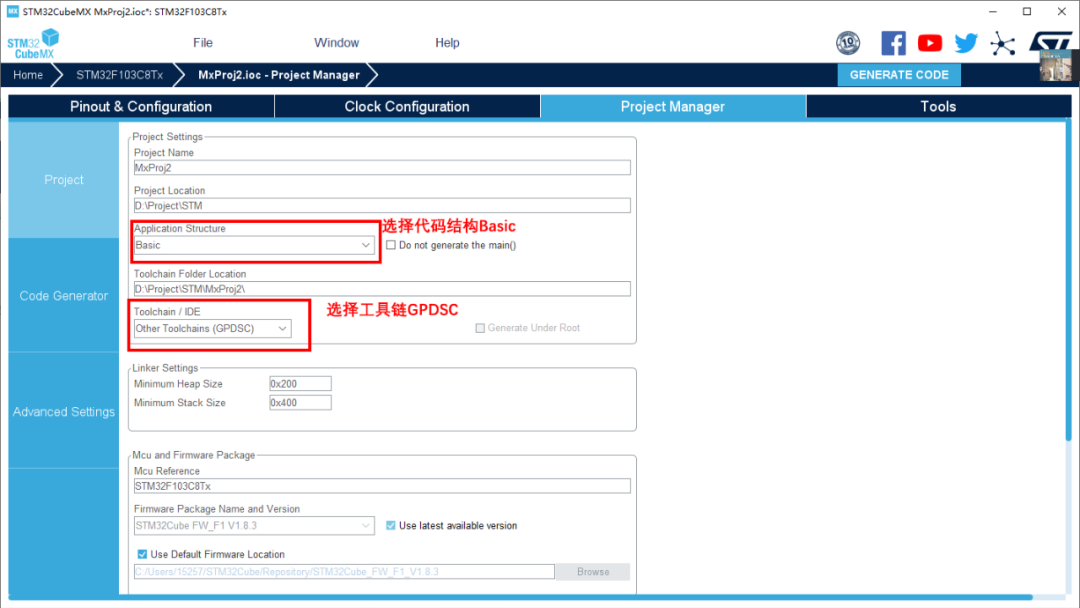Open the Code Generator side tab

coord(63,296)
